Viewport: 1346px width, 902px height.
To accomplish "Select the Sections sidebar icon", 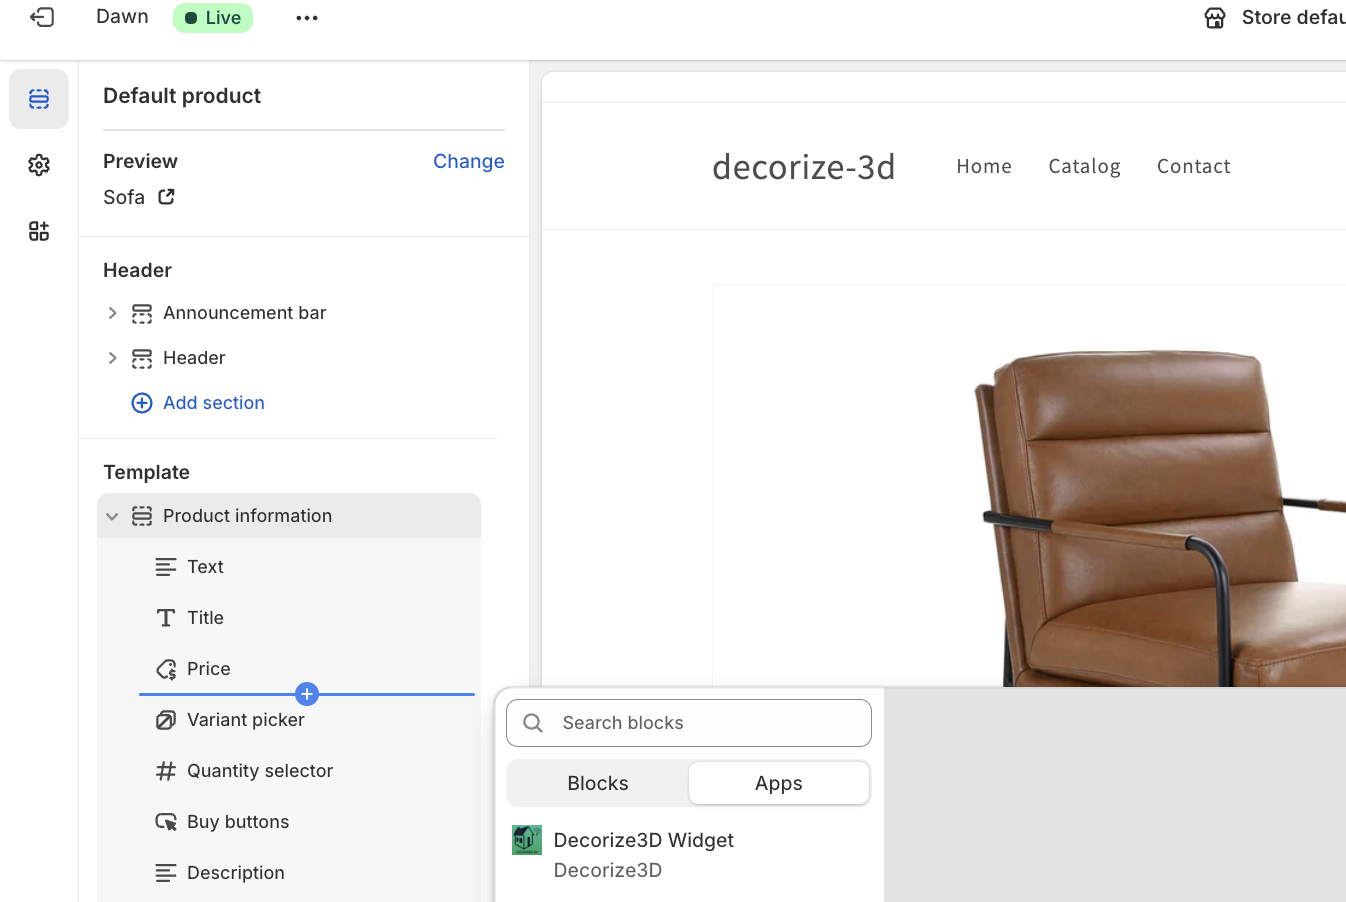I will pos(39,99).
